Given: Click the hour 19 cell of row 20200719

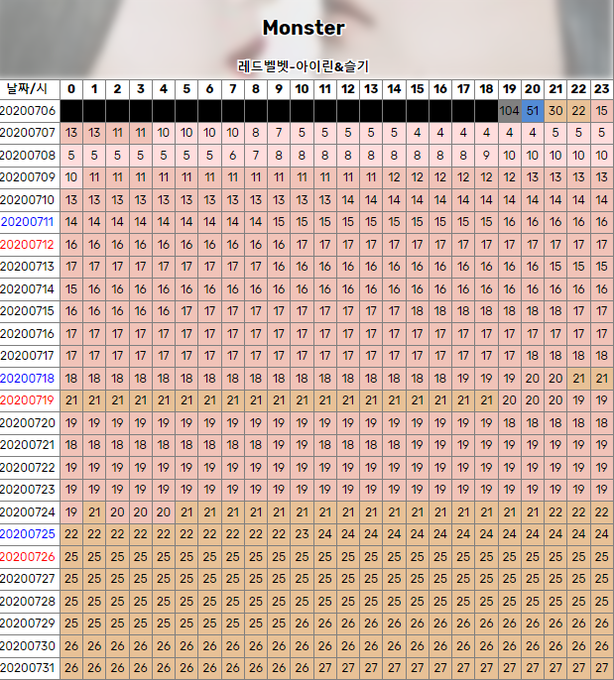Looking at the screenshot, I should point(509,400).
